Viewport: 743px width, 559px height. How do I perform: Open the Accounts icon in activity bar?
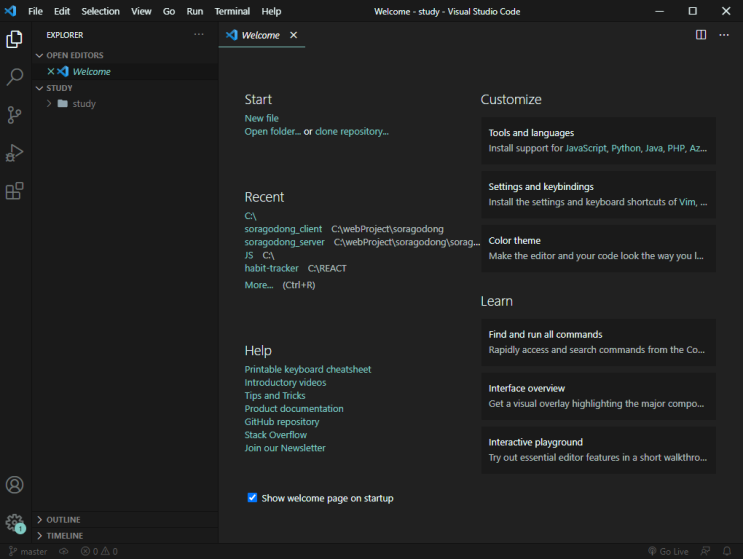[14, 485]
